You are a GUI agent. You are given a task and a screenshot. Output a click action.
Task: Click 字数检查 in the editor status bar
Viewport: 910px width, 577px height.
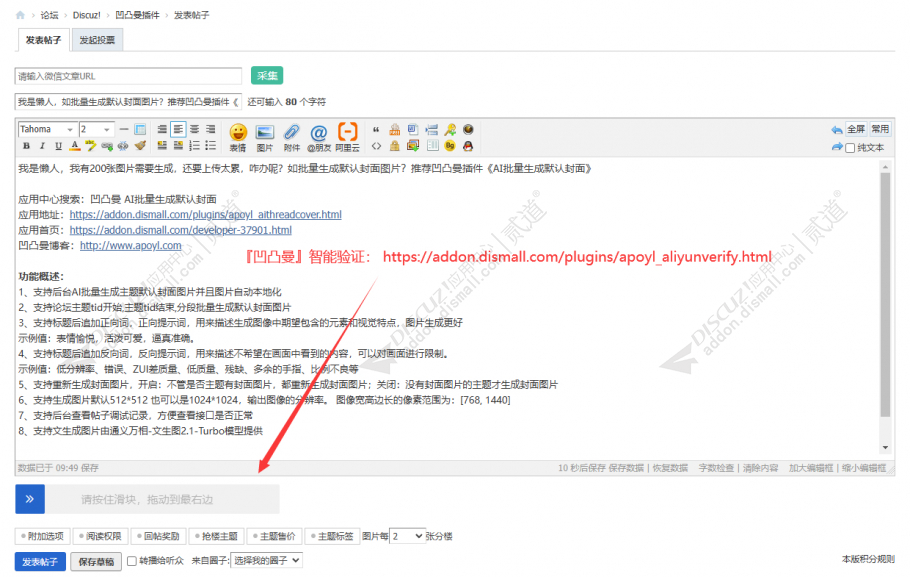click(716, 468)
